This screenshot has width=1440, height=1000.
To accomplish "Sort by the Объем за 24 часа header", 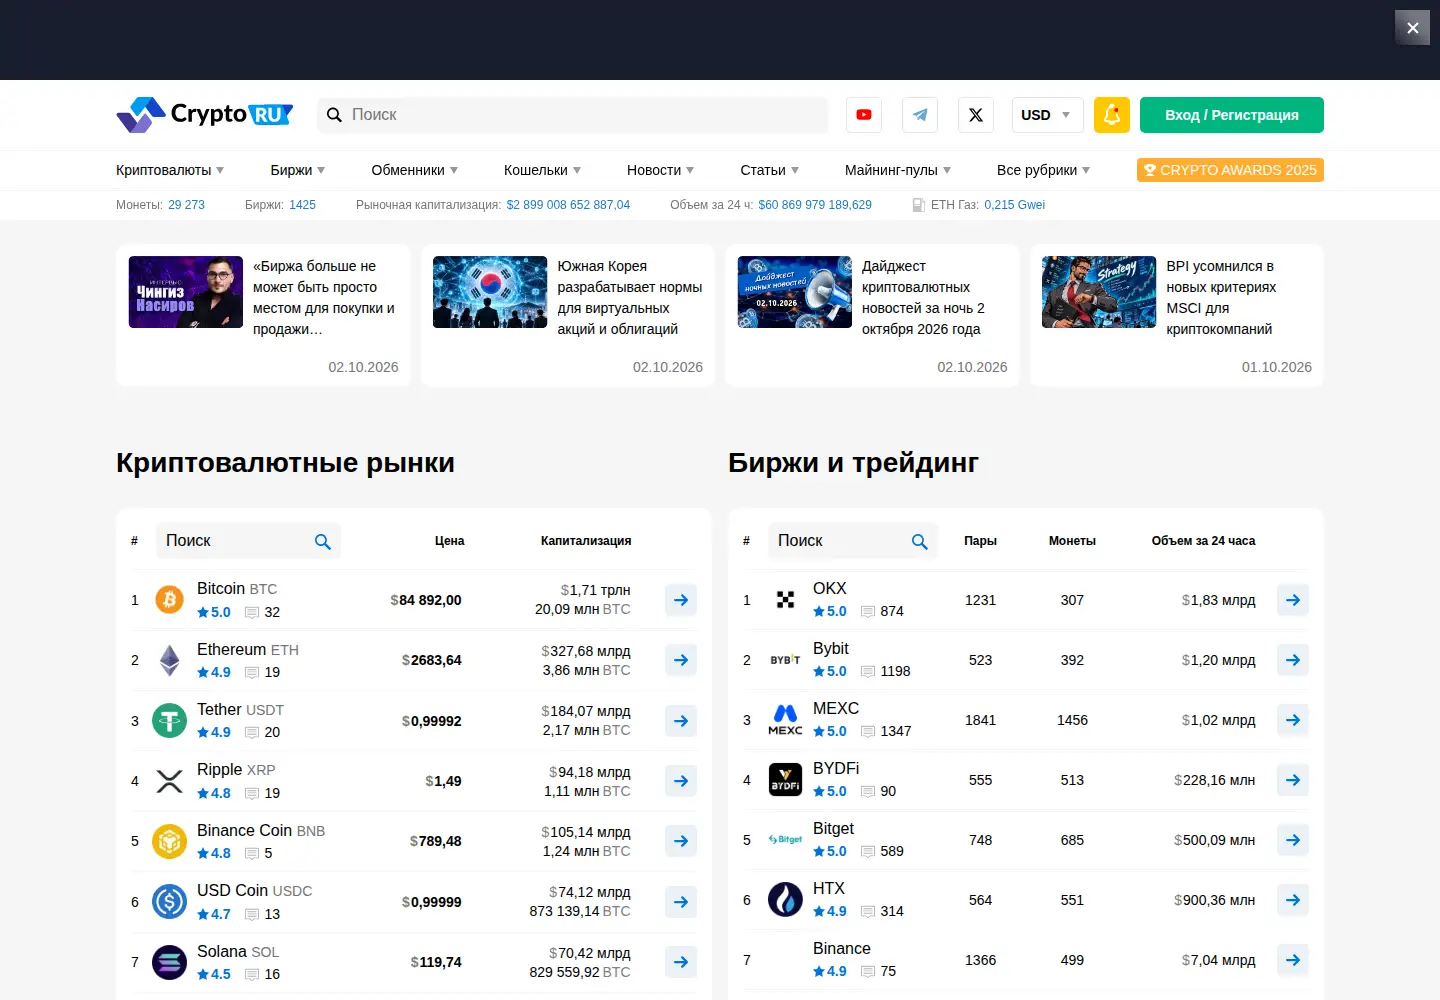I will pos(1203,541).
